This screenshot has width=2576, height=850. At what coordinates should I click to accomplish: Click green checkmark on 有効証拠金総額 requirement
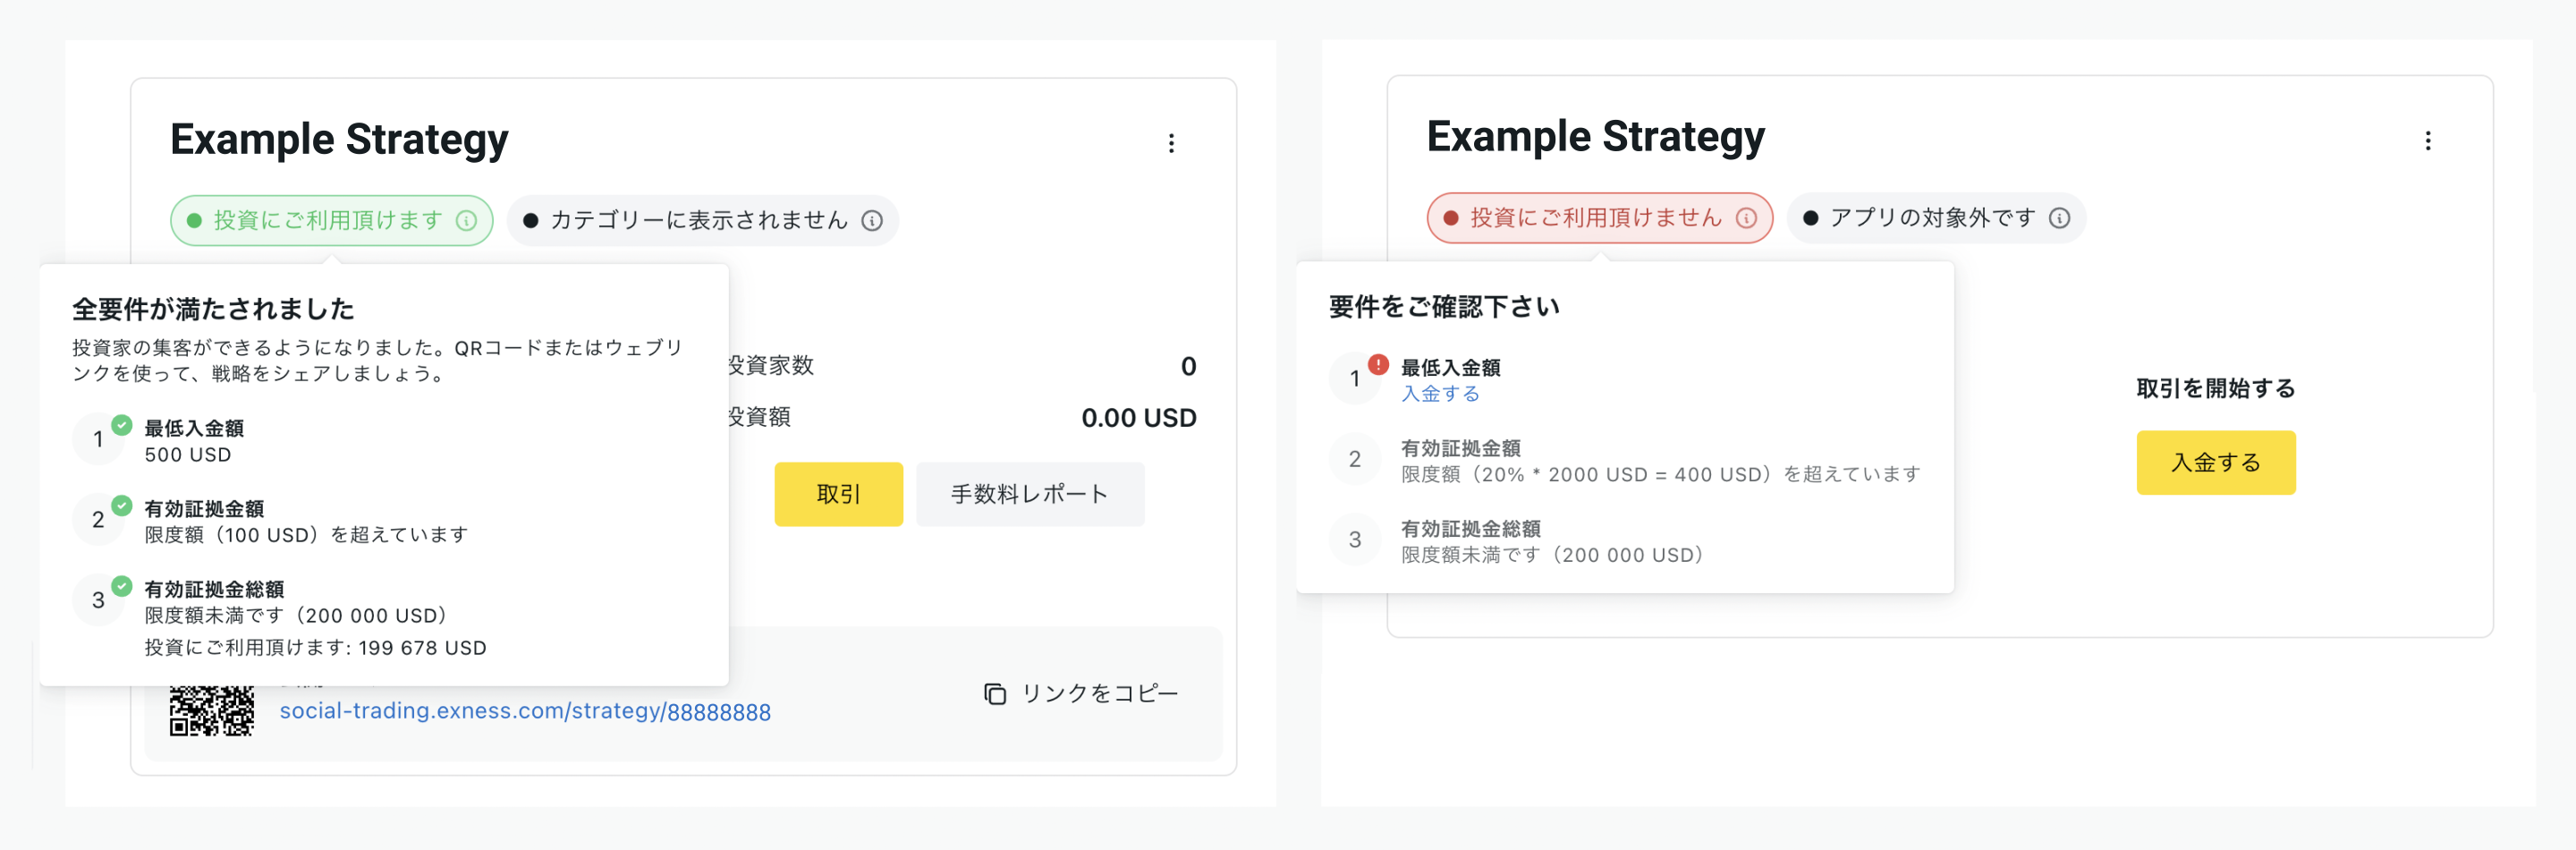pyautogui.click(x=122, y=586)
